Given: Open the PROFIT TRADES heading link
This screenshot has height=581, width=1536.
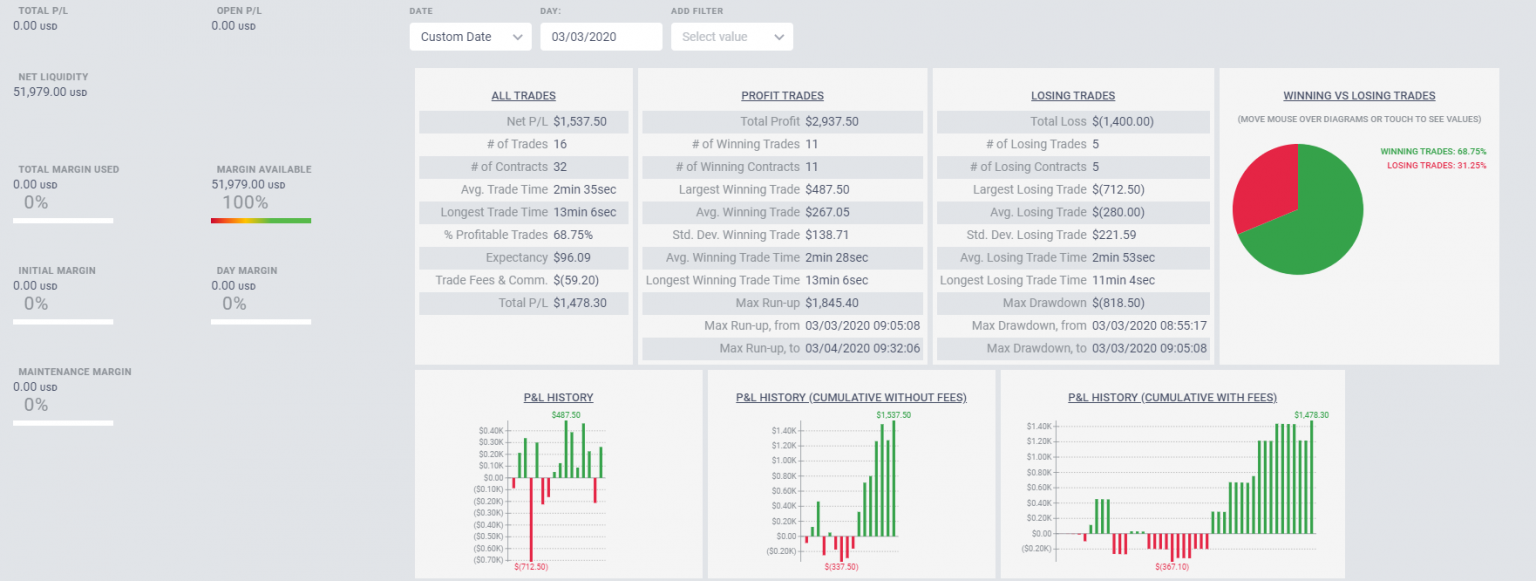Looking at the screenshot, I should click(782, 96).
